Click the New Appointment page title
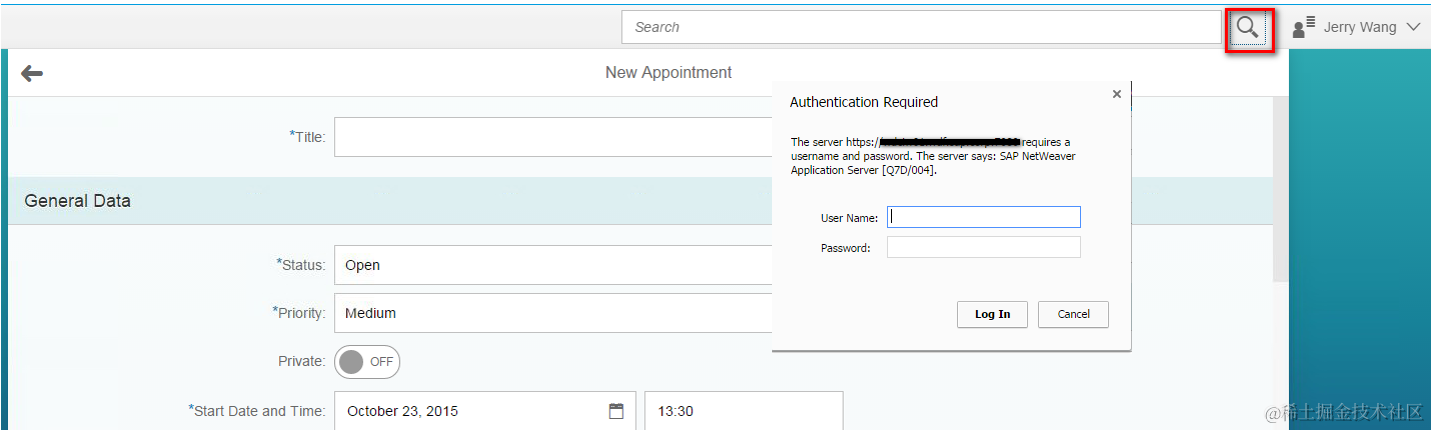This screenshot has width=1431, height=430. tap(669, 73)
